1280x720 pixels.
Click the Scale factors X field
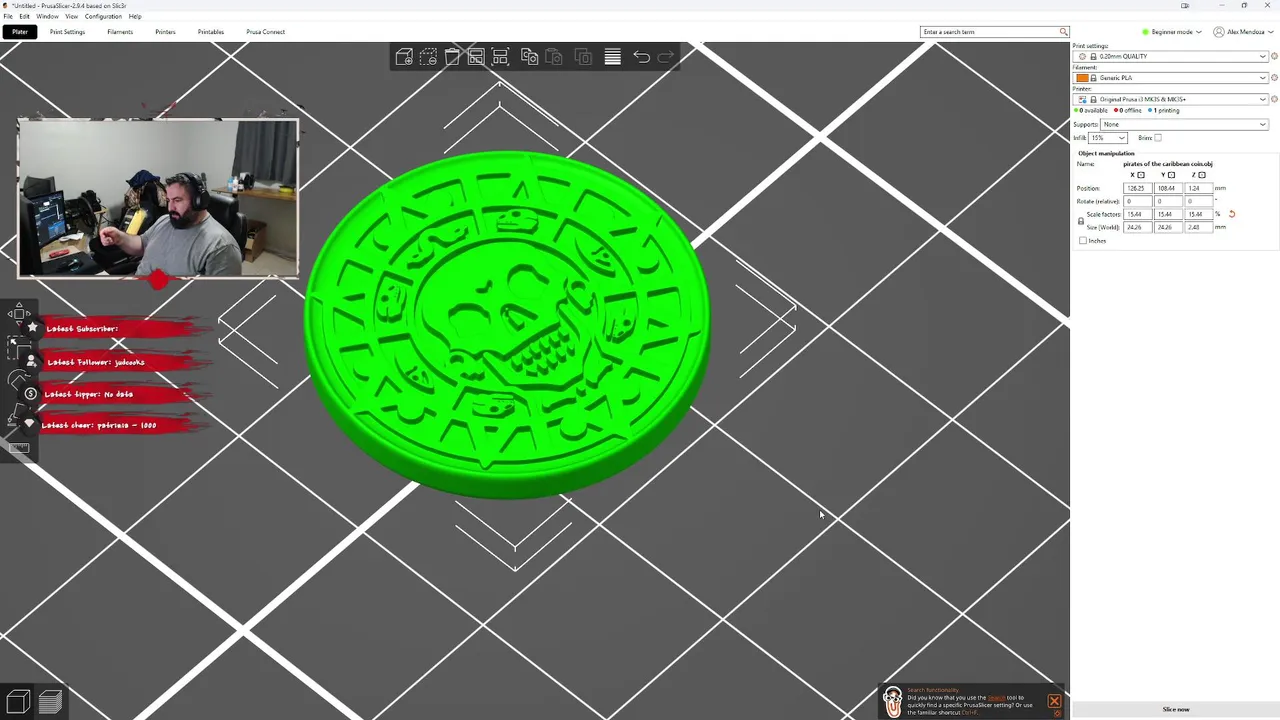click(1137, 214)
